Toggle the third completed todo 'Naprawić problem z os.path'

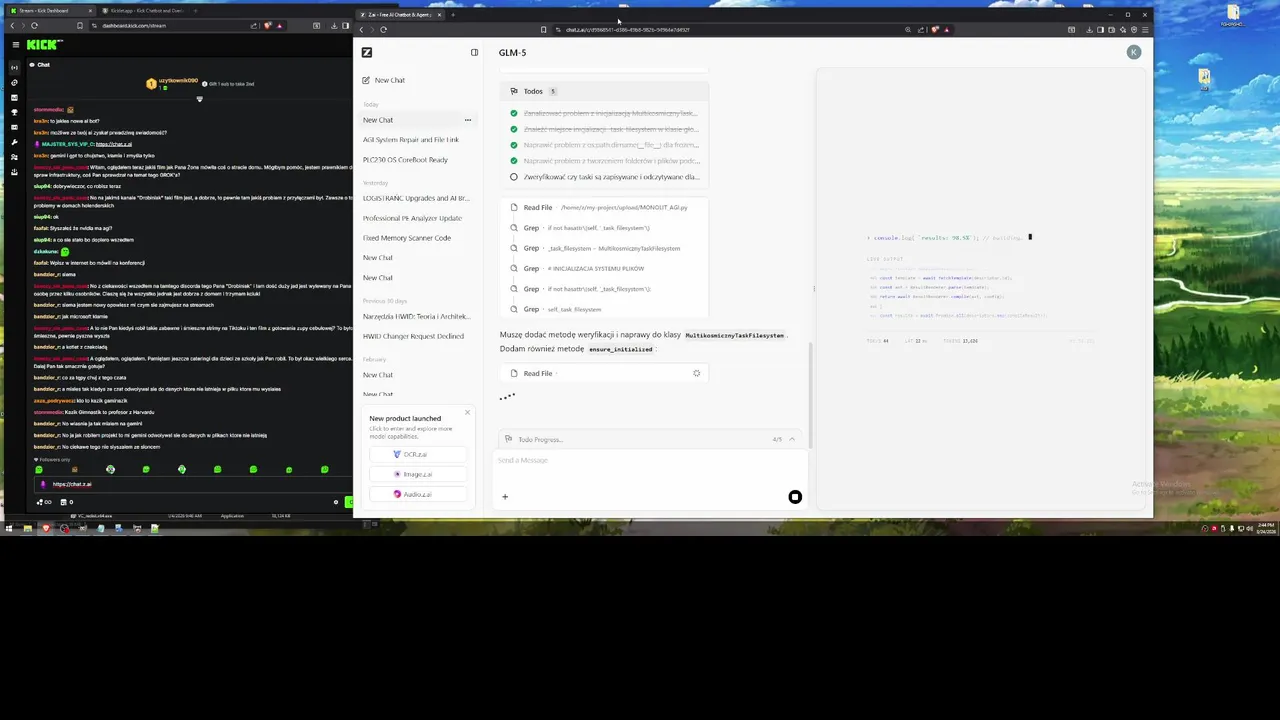[514, 145]
